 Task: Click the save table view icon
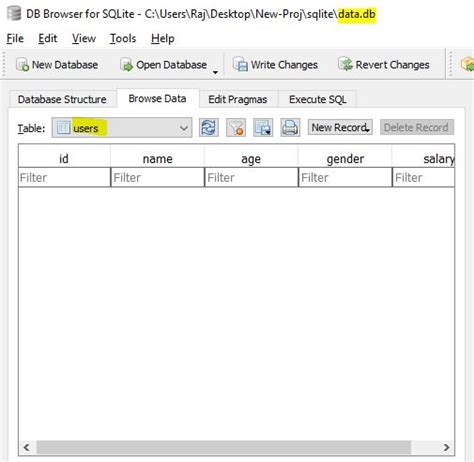(x=263, y=128)
